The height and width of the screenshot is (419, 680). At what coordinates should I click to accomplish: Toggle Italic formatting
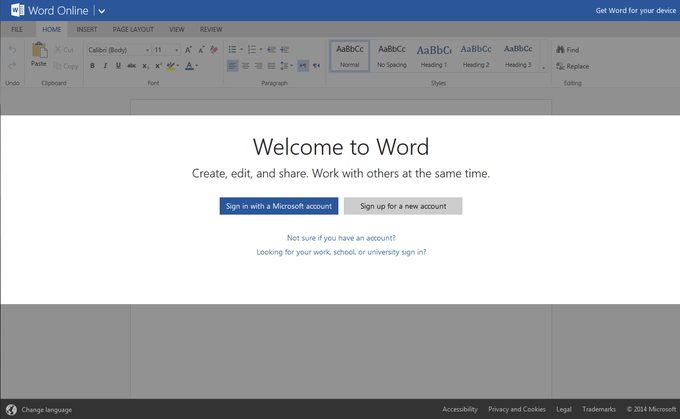[105, 66]
